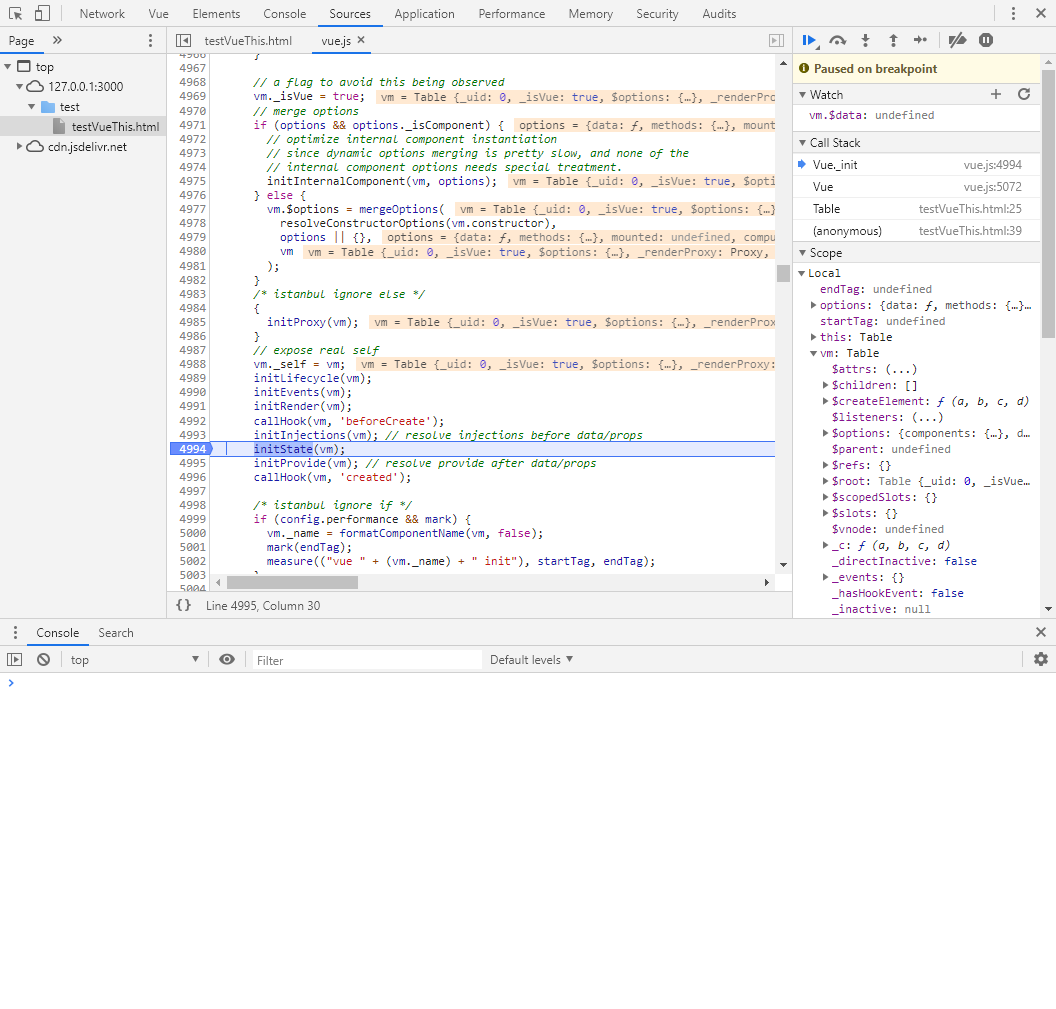The width and height of the screenshot is (1056, 1009).
Task: Expand the this: Table entry
Action: click(x=814, y=337)
